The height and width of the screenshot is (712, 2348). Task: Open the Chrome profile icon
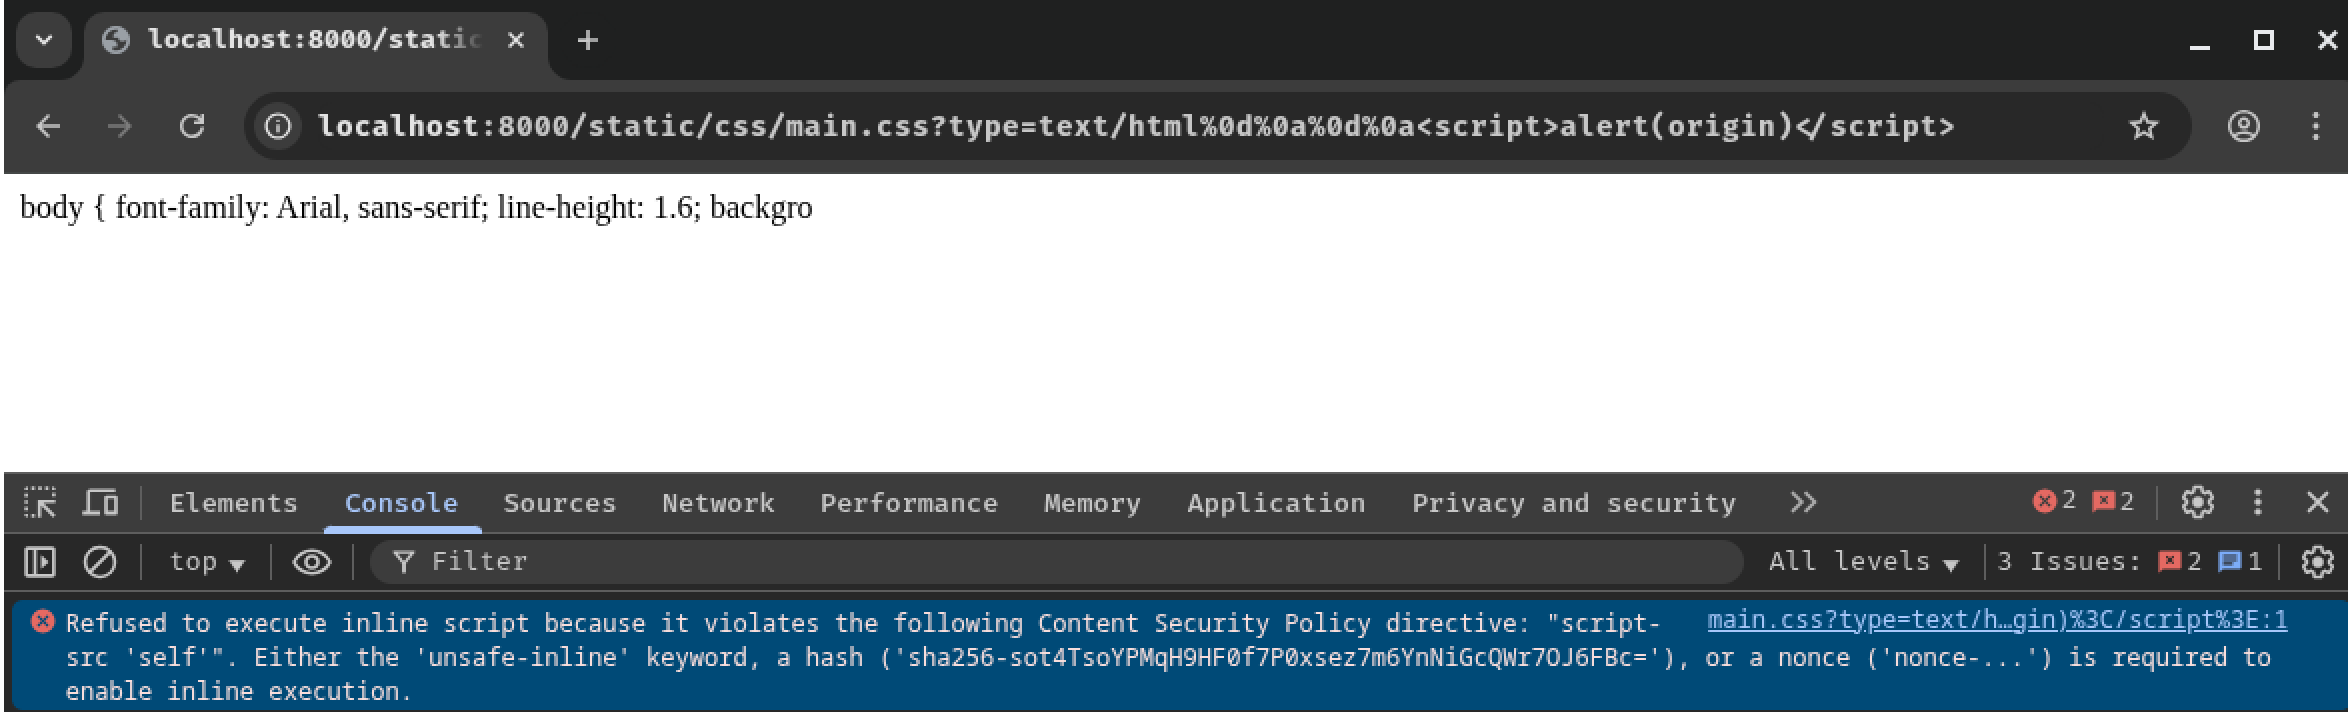coord(2244,126)
